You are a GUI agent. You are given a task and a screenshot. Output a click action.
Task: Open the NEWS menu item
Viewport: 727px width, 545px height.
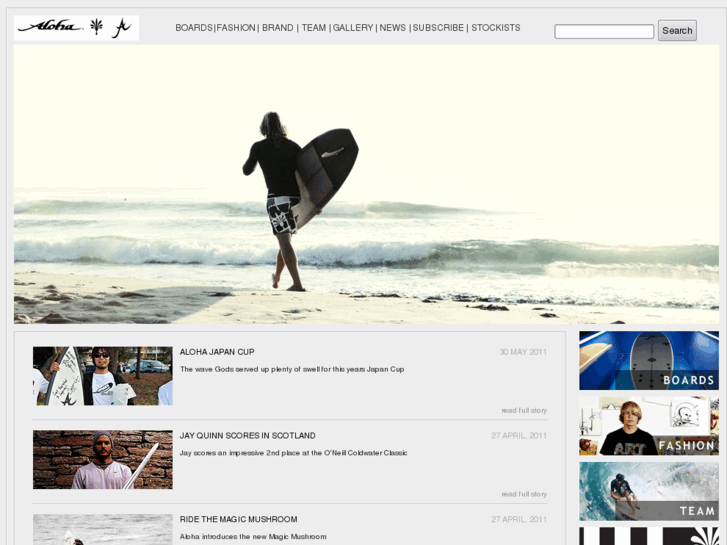(x=393, y=28)
